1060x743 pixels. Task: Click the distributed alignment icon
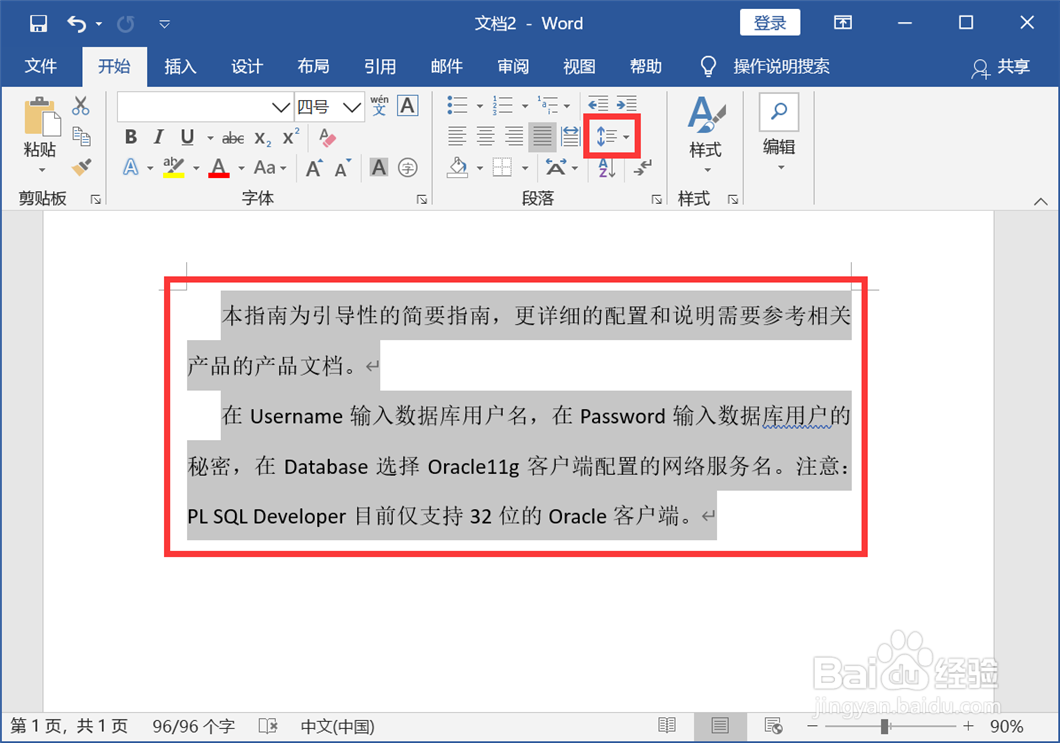(571, 136)
